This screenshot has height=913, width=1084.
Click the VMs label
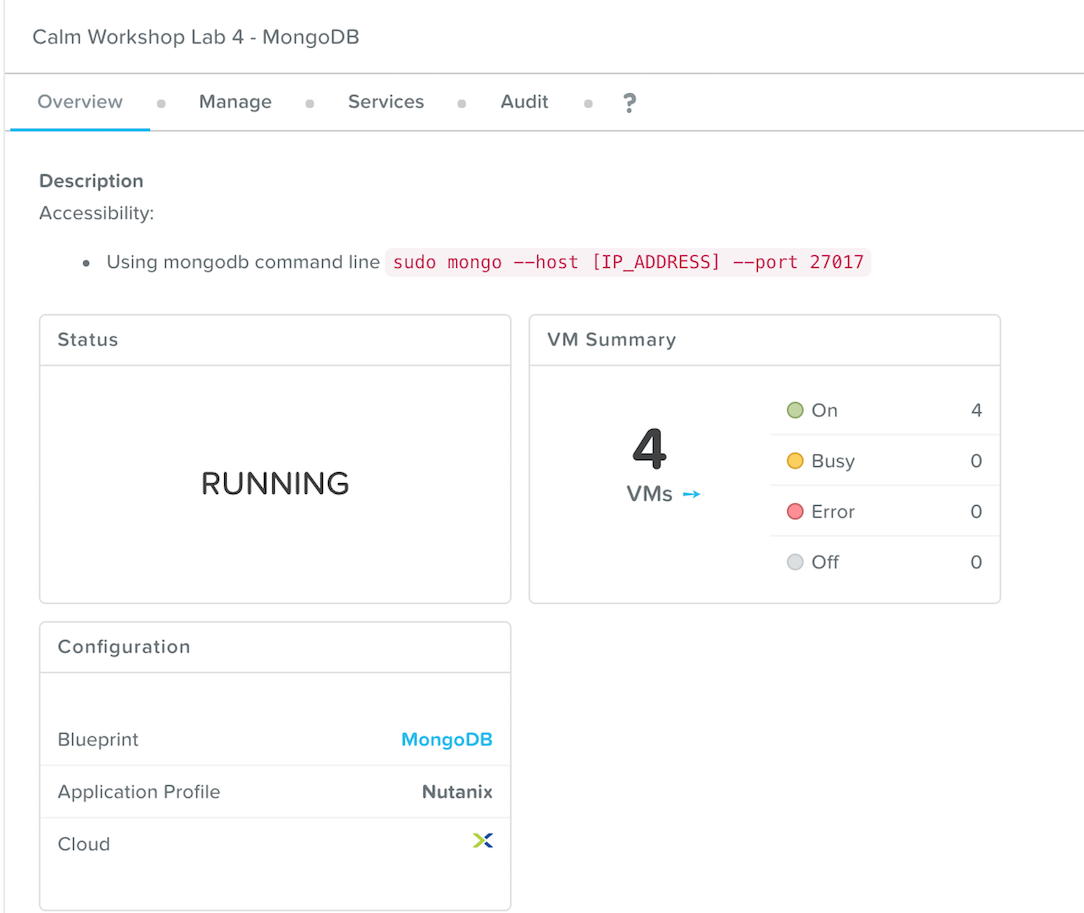tap(649, 494)
